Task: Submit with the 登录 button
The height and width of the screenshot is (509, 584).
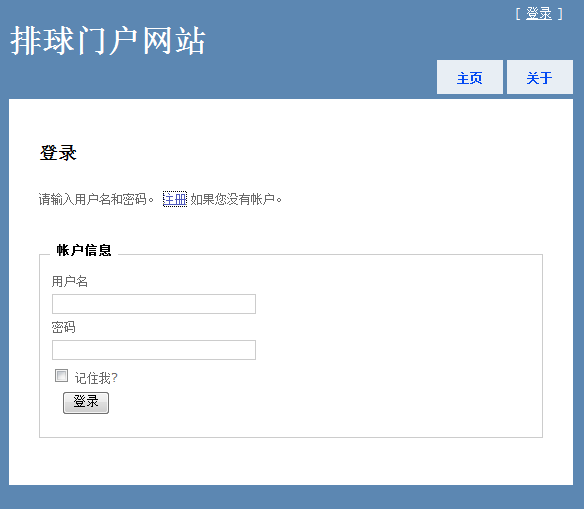Action: [x=86, y=403]
